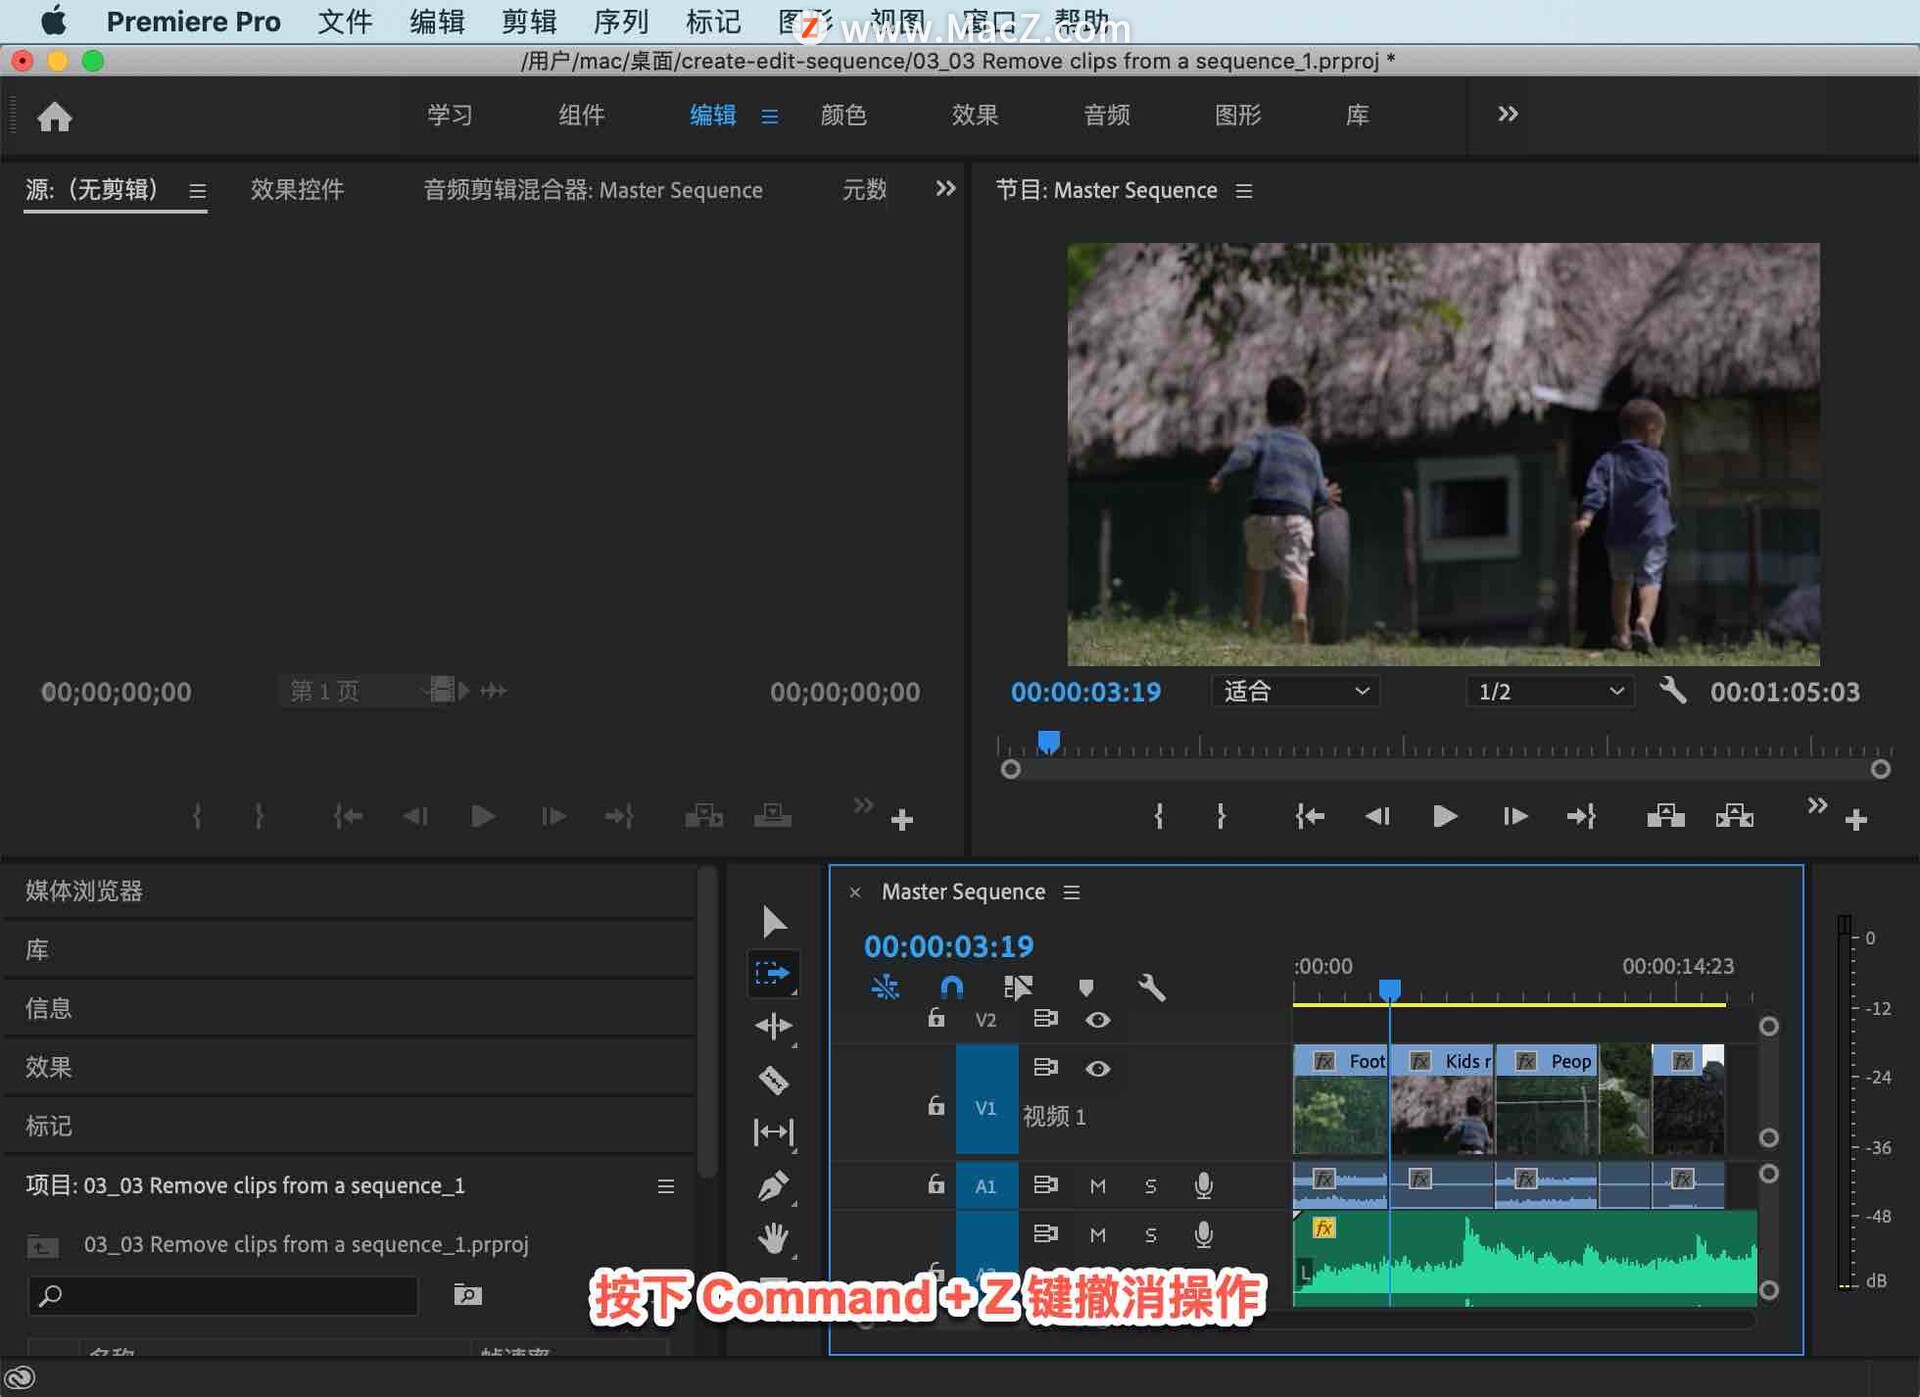Click the program monitor playhead marker
The width and height of the screenshot is (1920, 1397).
[1048, 742]
